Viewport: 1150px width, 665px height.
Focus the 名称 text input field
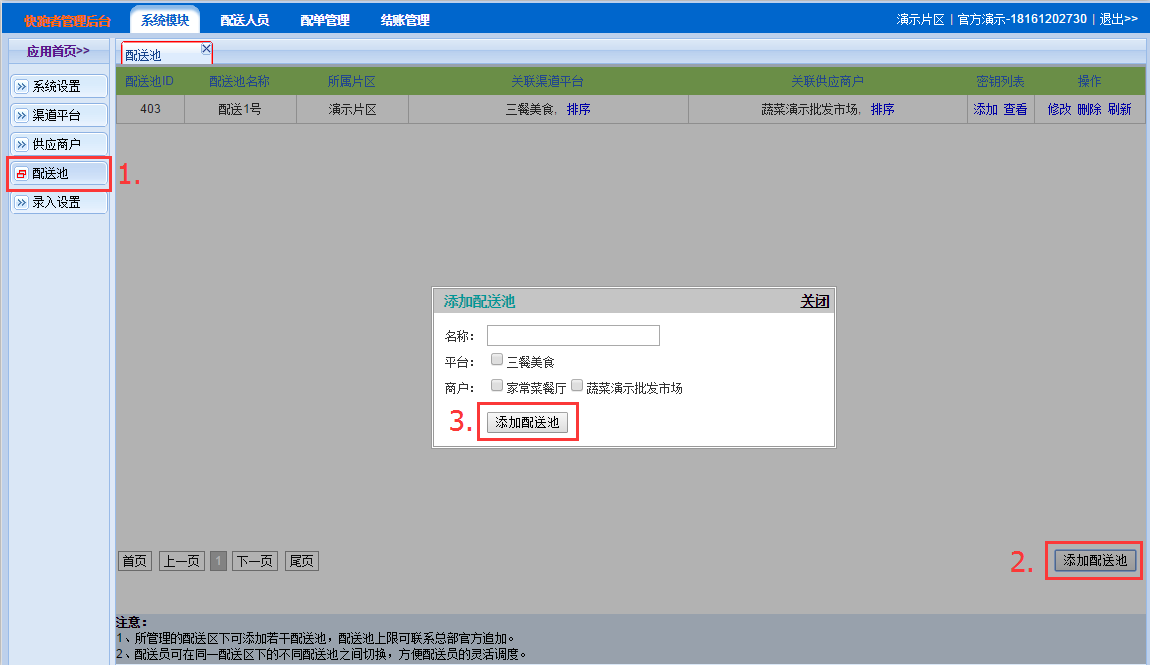point(573,335)
